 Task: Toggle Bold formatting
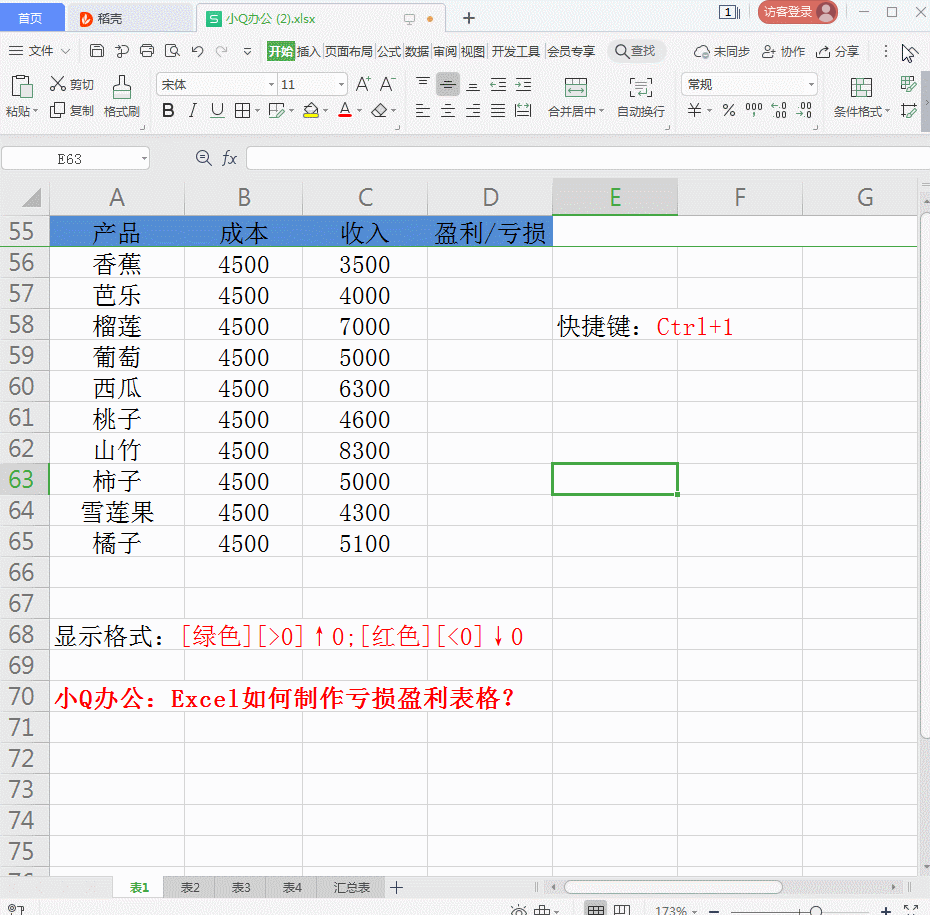[x=168, y=111]
